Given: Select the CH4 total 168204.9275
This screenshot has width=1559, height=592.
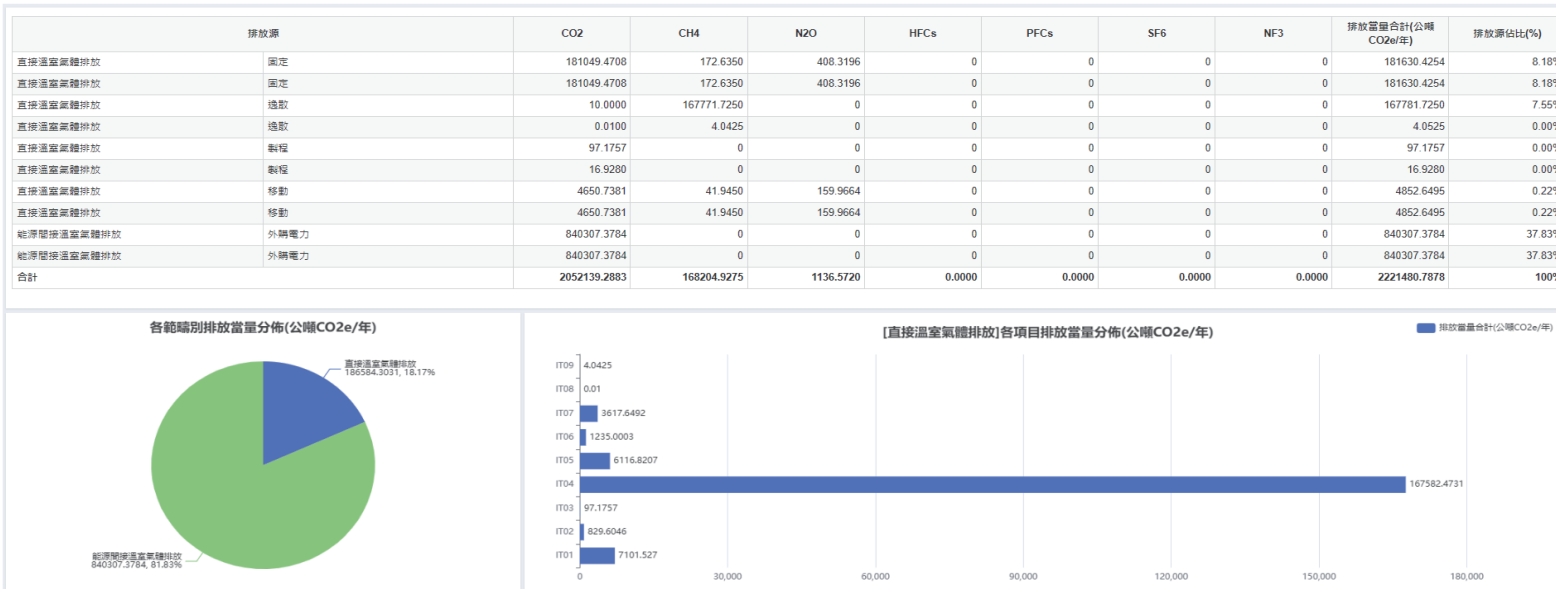Looking at the screenshot, I should 689,277.
